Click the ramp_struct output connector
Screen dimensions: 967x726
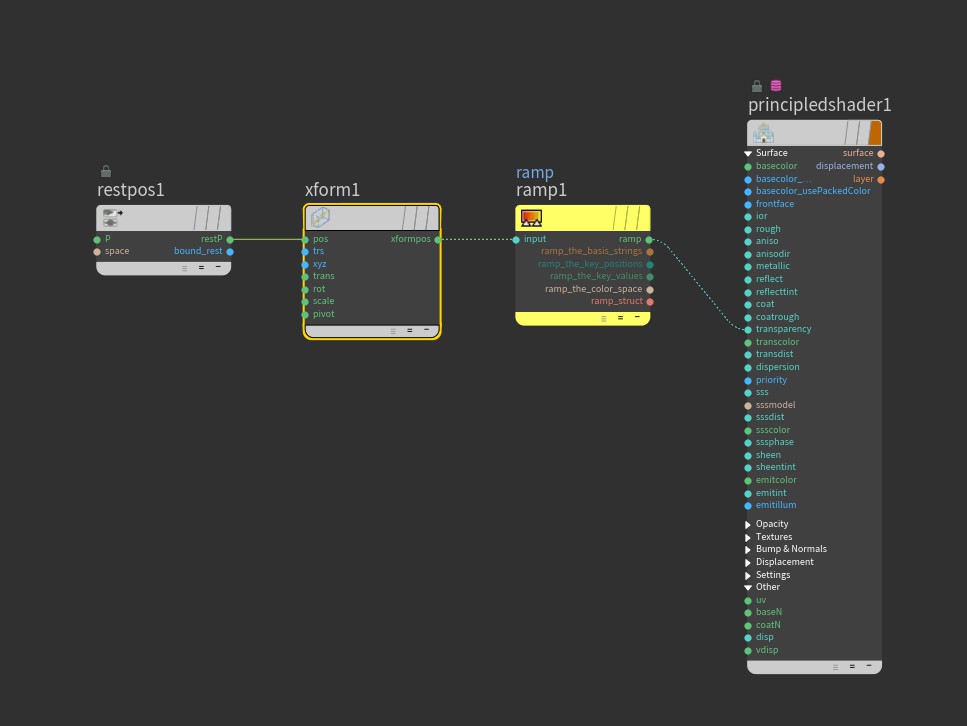coord(650,302)
